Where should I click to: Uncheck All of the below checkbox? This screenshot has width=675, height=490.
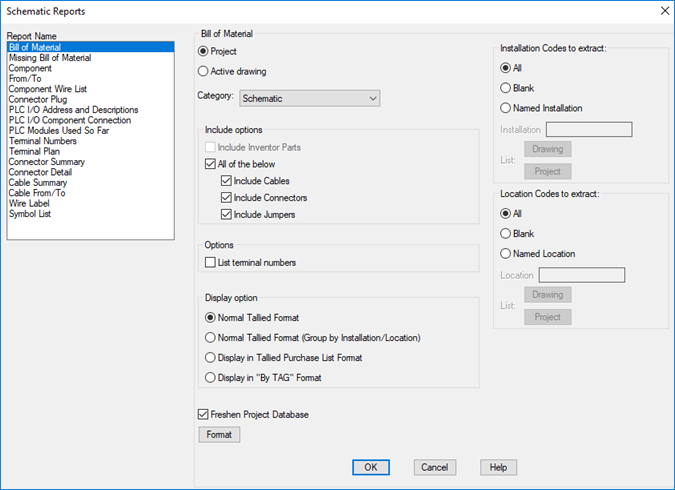pos(210,164)
